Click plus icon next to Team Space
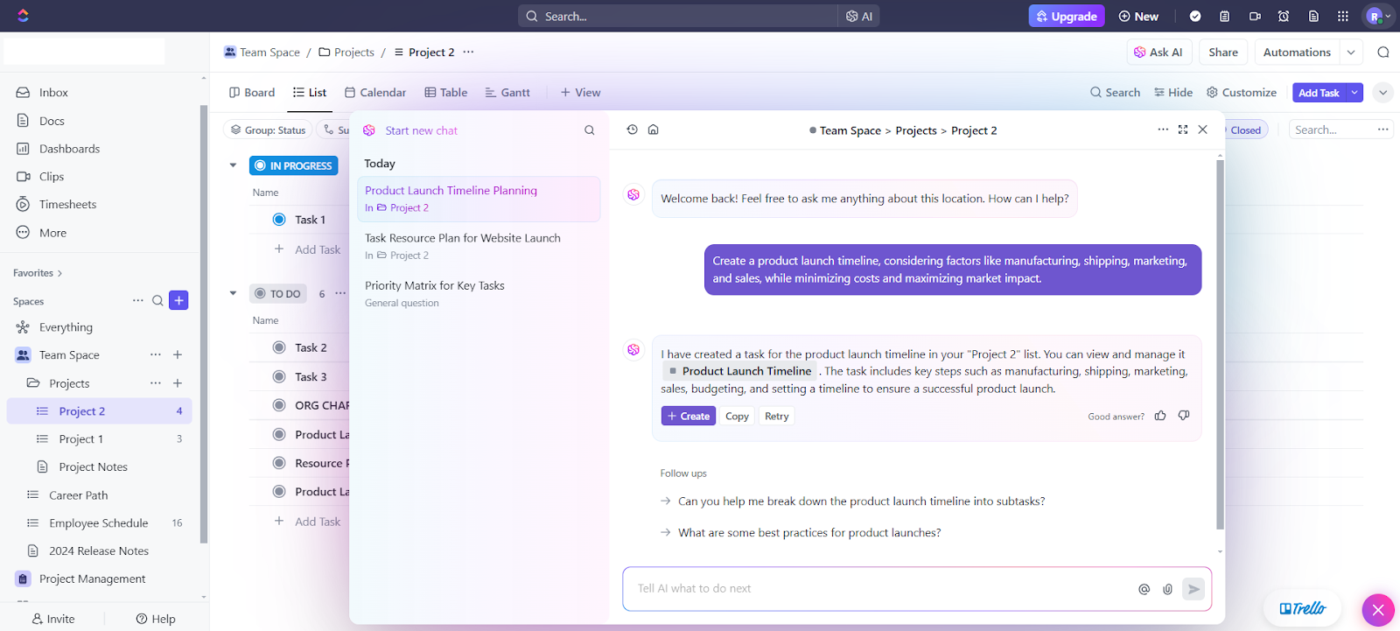Viewport: 1400px width, 631px height. coord(177,355)
